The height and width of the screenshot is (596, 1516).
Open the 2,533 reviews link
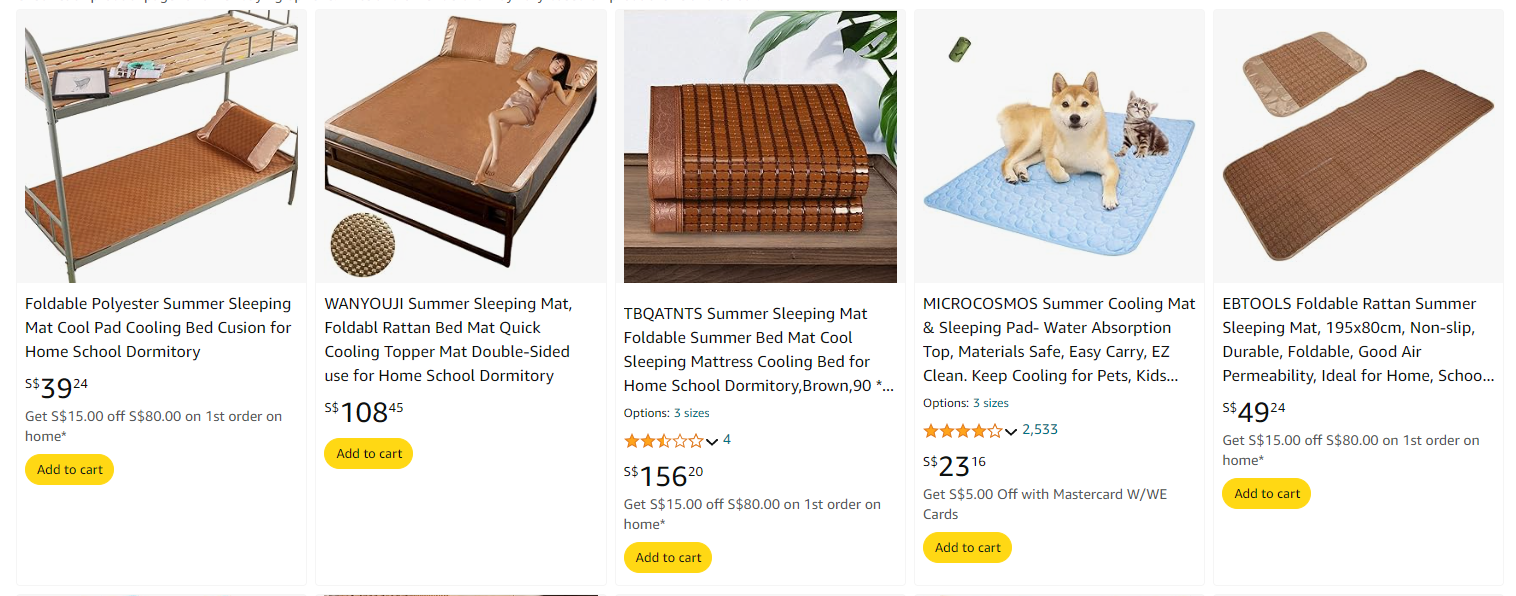1040,430
